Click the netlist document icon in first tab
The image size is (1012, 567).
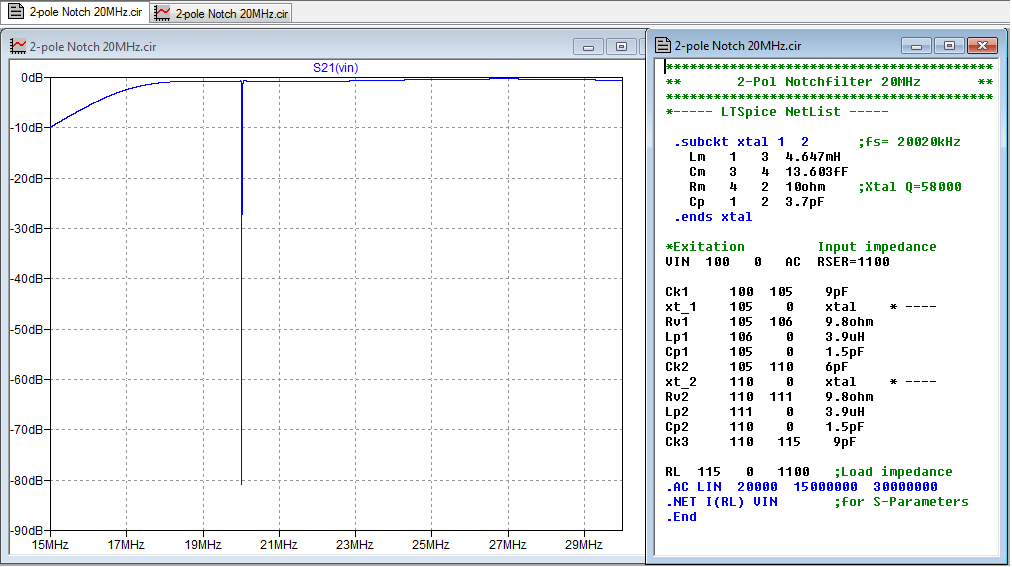[x=16, y=12]
